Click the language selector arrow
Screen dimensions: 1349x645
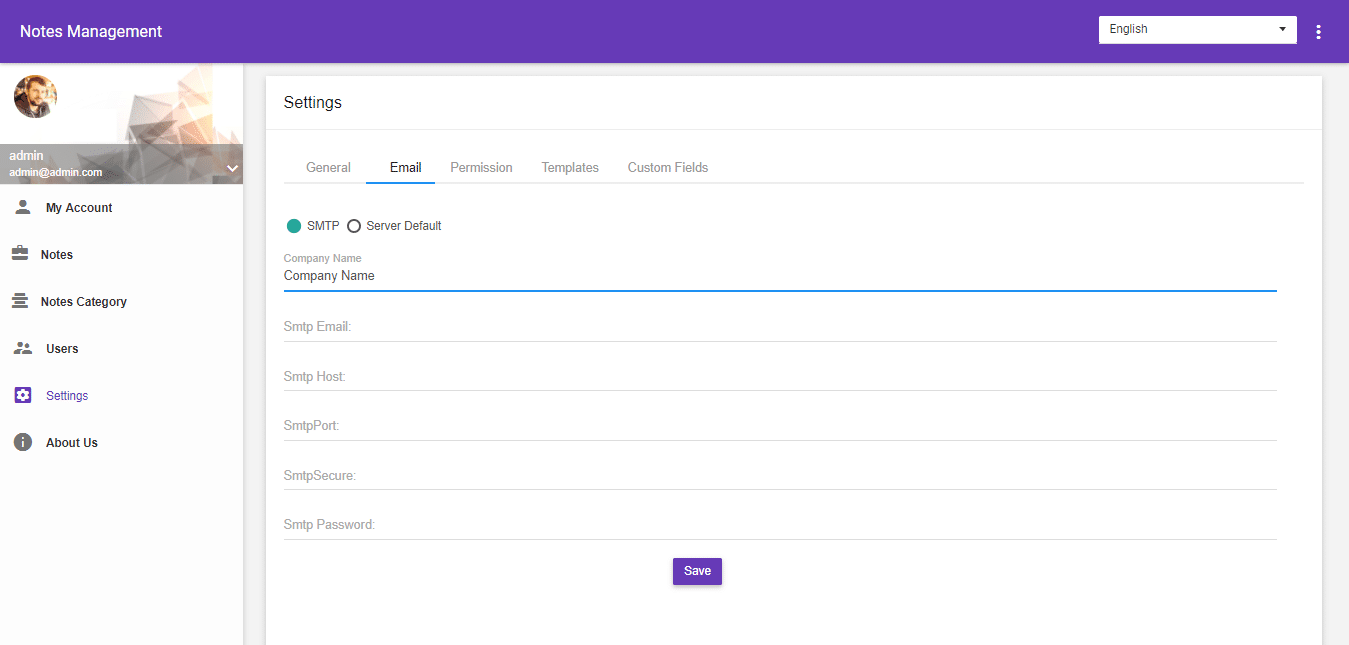[x=1281, y=29]
